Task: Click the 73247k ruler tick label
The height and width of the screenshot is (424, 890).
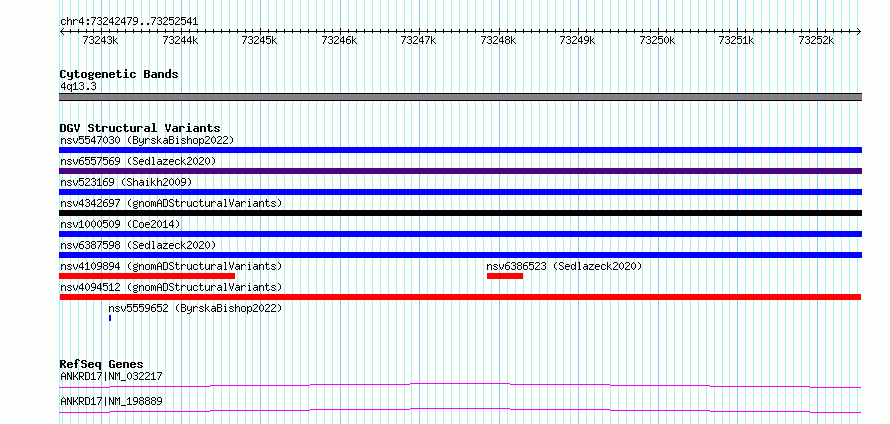Action: [x=418, y=40]
